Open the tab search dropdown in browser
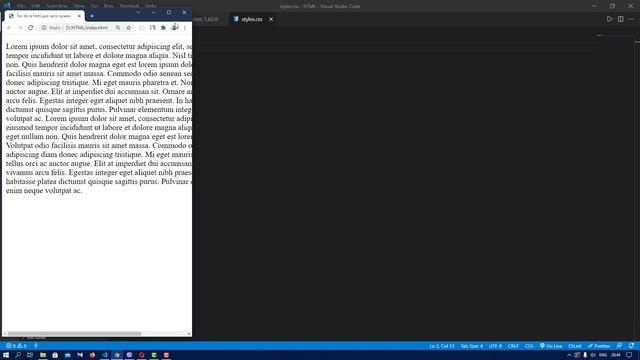This screenshot has height=360, width=640. coord(138,13)
